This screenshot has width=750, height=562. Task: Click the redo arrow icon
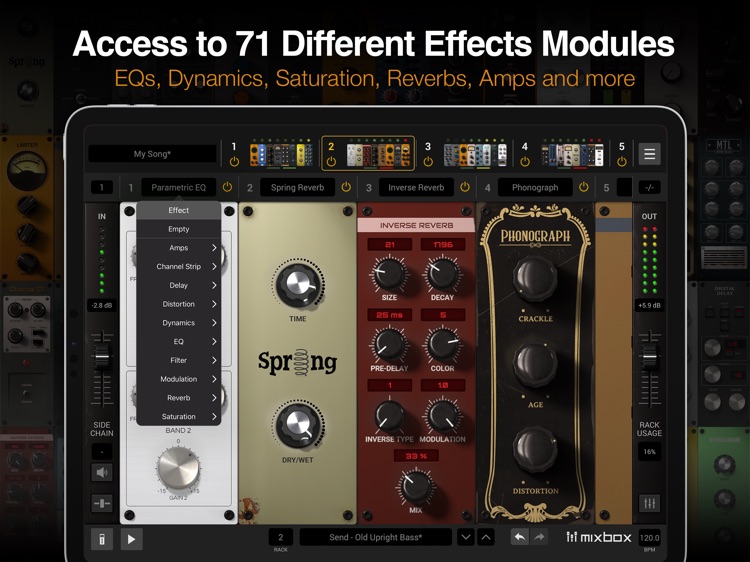[539, 537]
